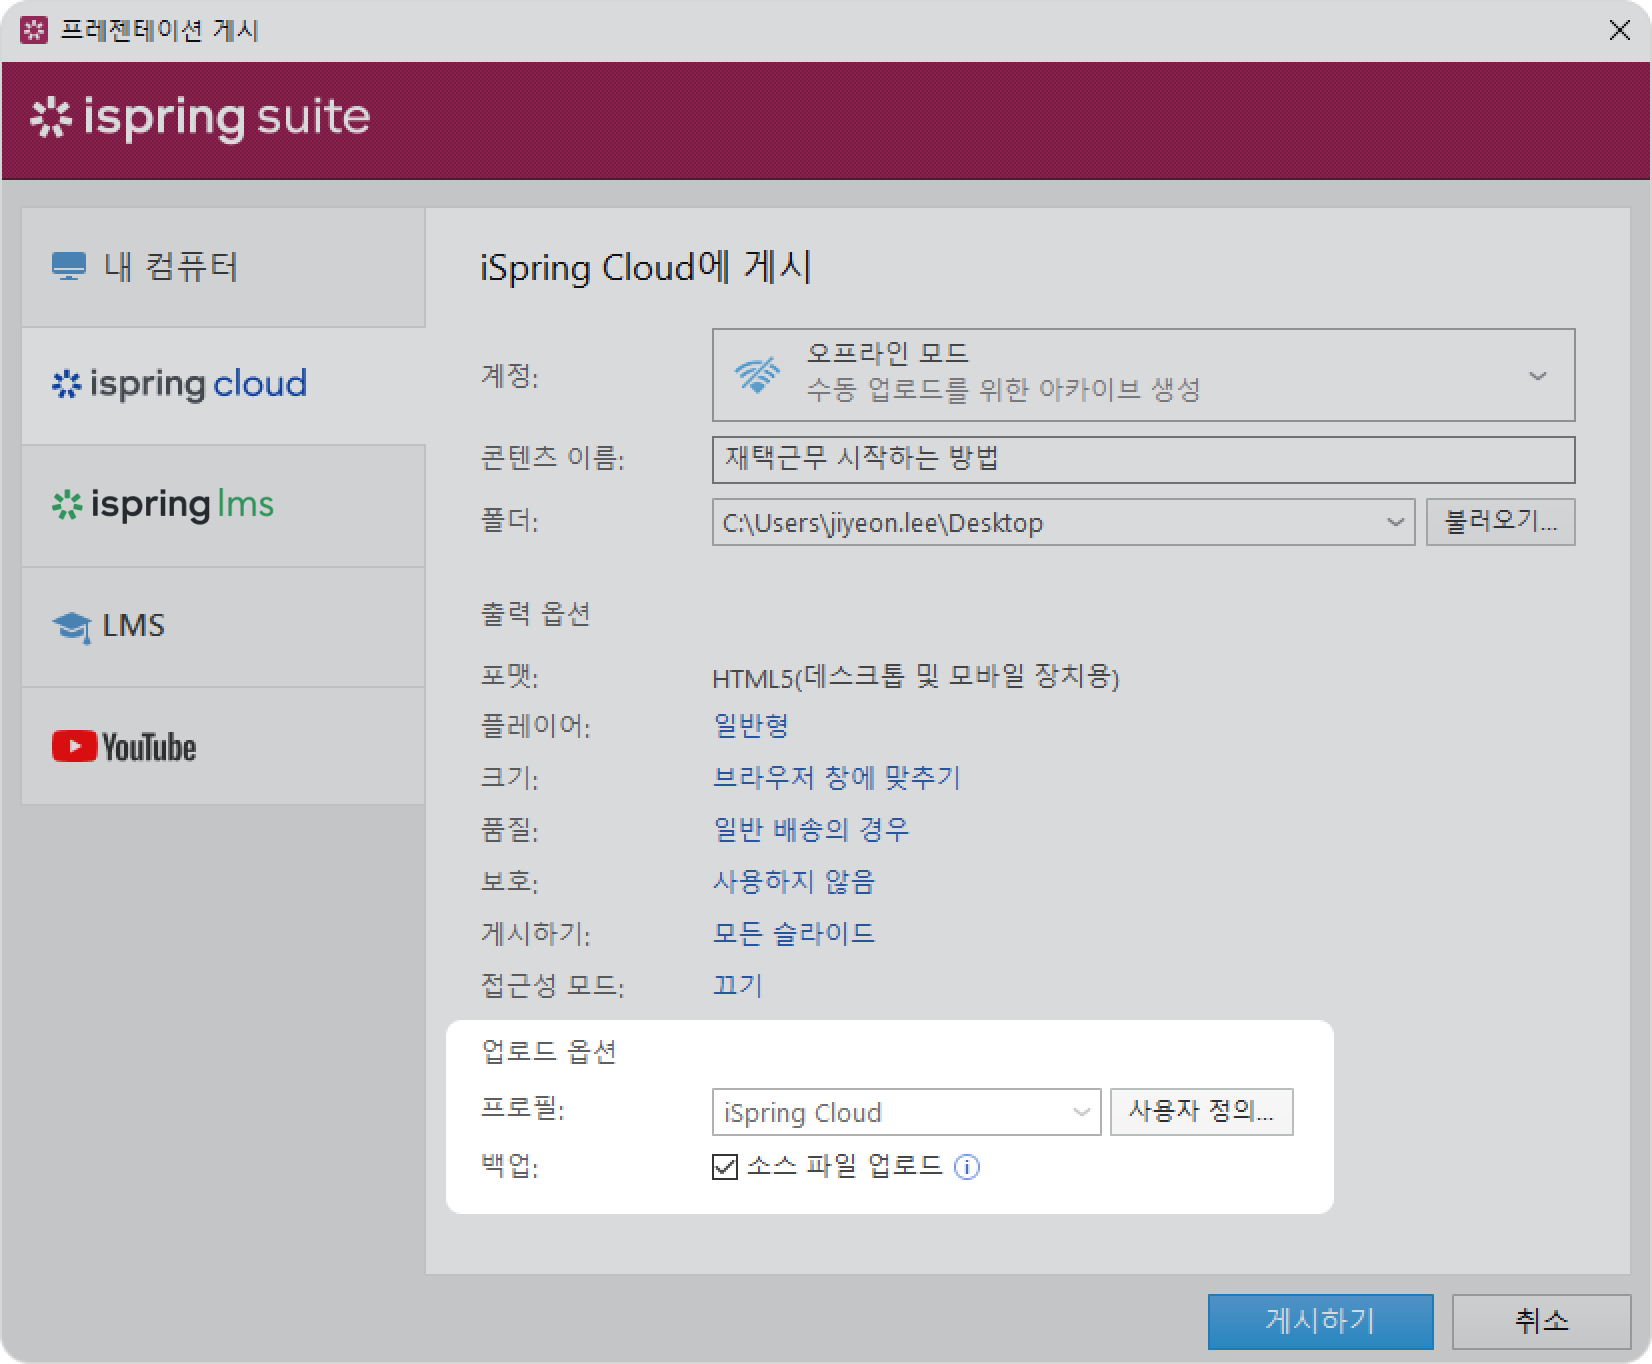Open the 폴더 path dropdown
The height and width of the screenshot is (1364, 1652).
click(x=1395, y=523)
